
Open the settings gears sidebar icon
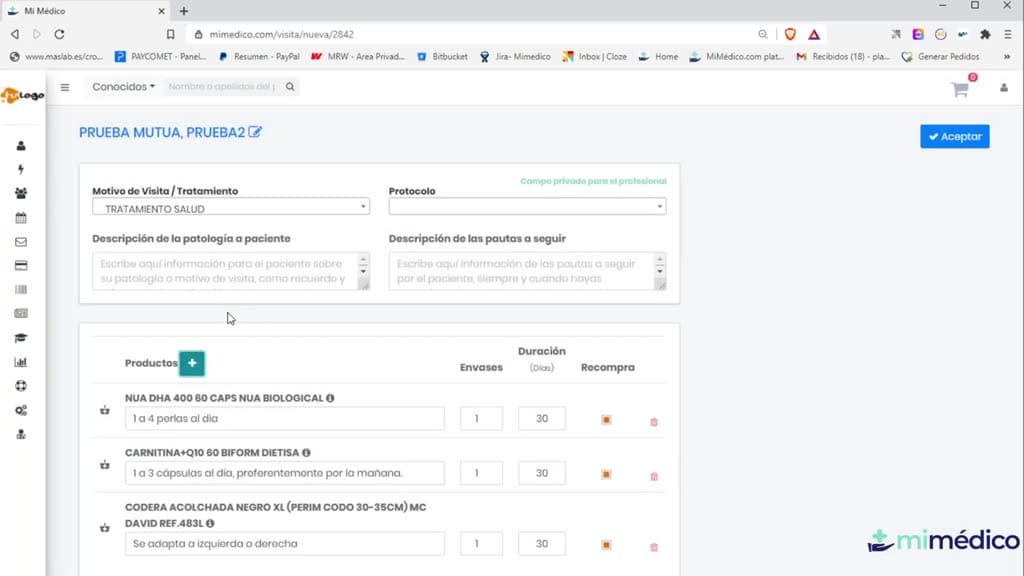(x=21, y=410)
